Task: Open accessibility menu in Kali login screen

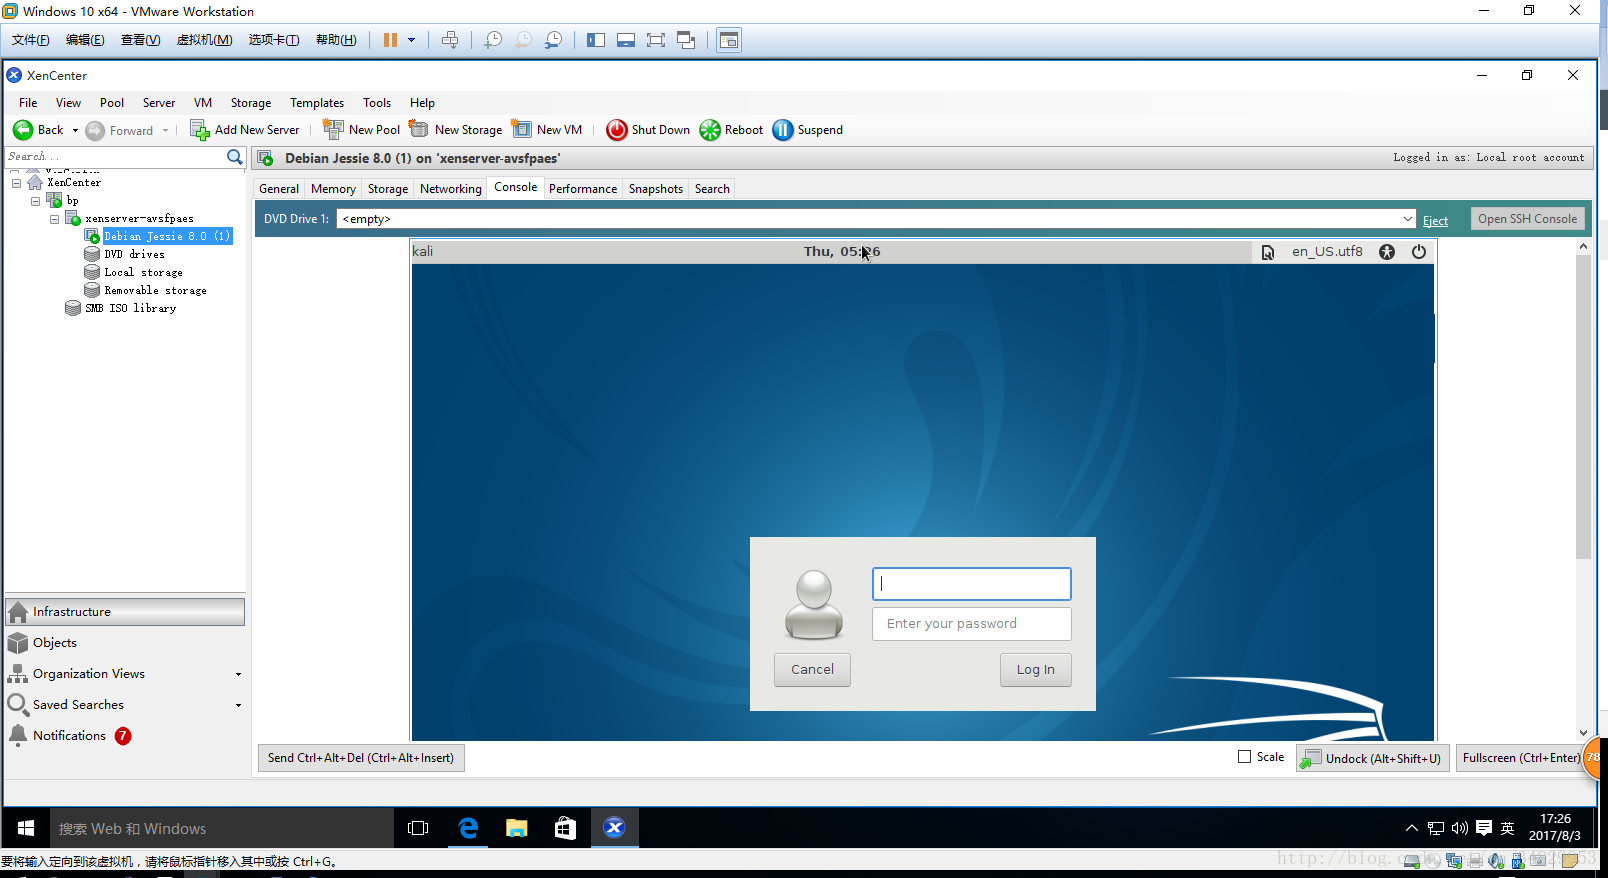Action: [1387, 252]
